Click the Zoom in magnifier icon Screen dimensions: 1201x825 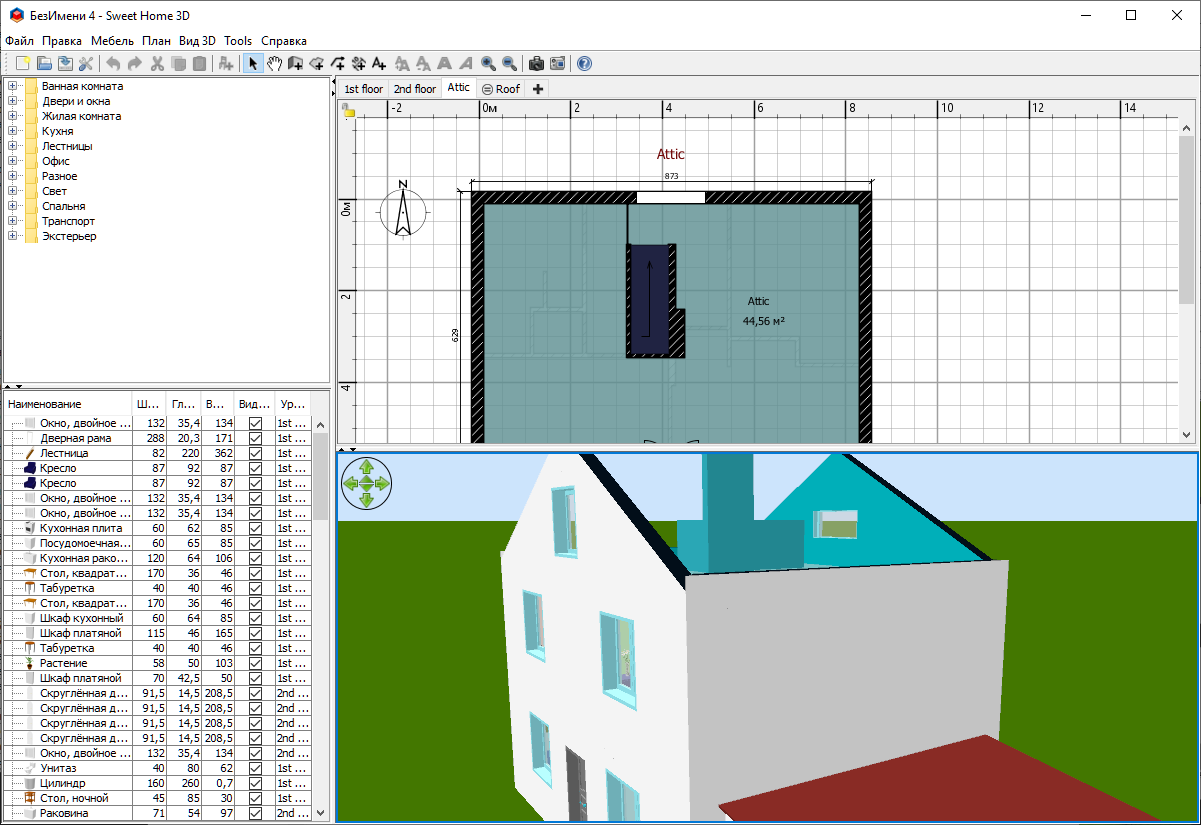pyautogui.click(x=488, y=64)
